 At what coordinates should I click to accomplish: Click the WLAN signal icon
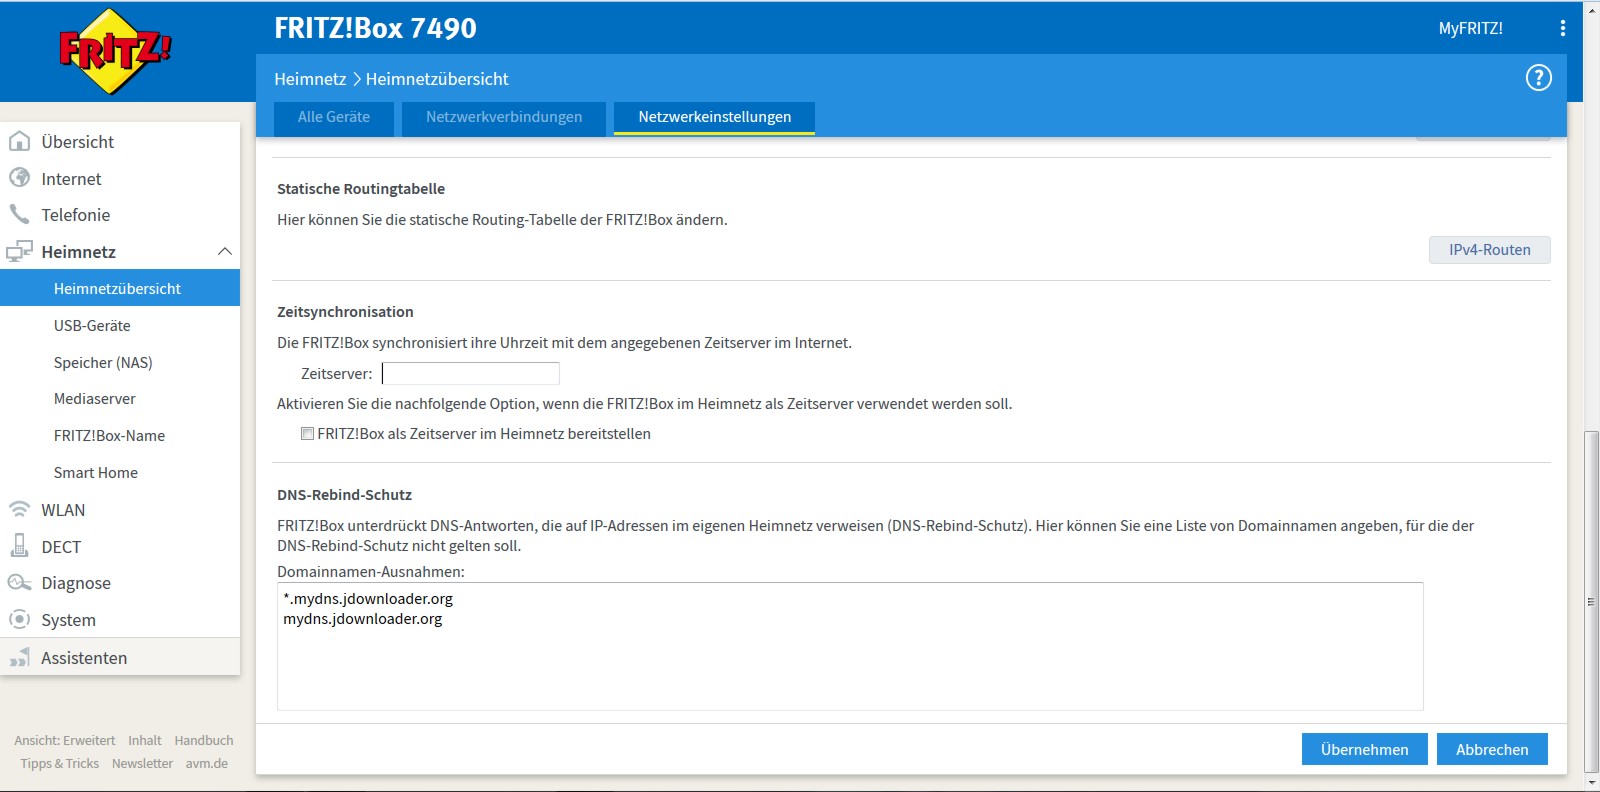click(19, 509)
